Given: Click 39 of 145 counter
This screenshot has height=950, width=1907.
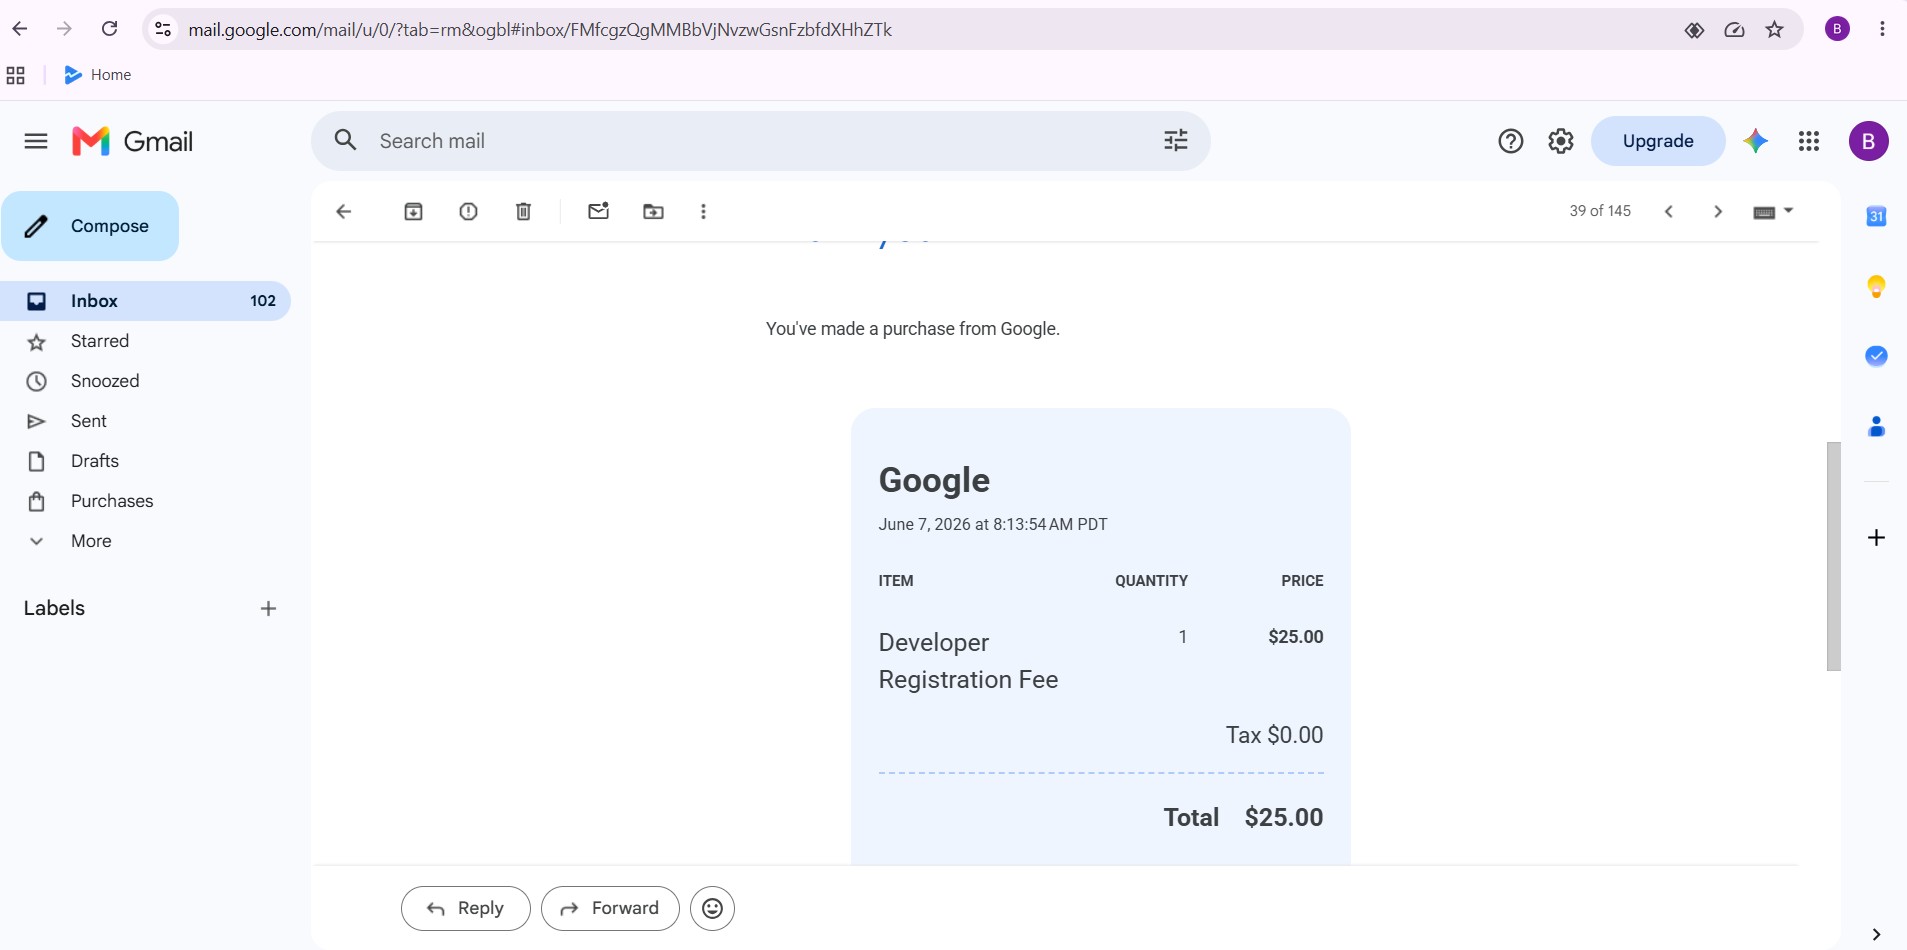Looking at the screenshot, I should (x=1600, y=211).
